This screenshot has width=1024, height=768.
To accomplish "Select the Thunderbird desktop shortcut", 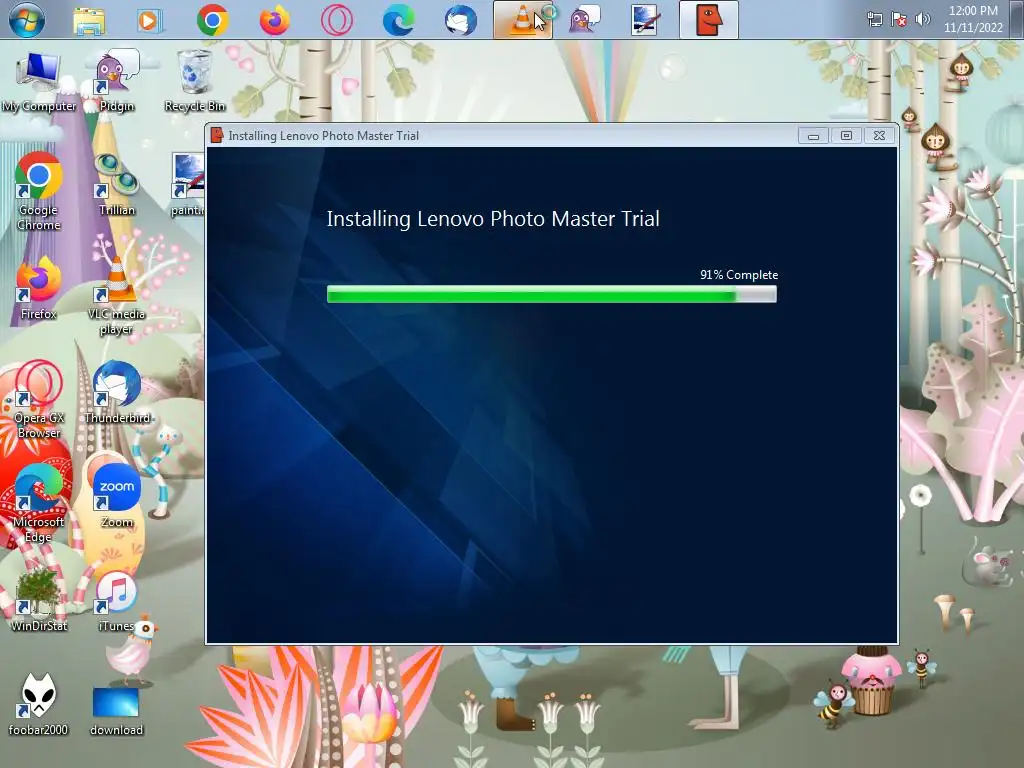I will [x=118, y=392].
